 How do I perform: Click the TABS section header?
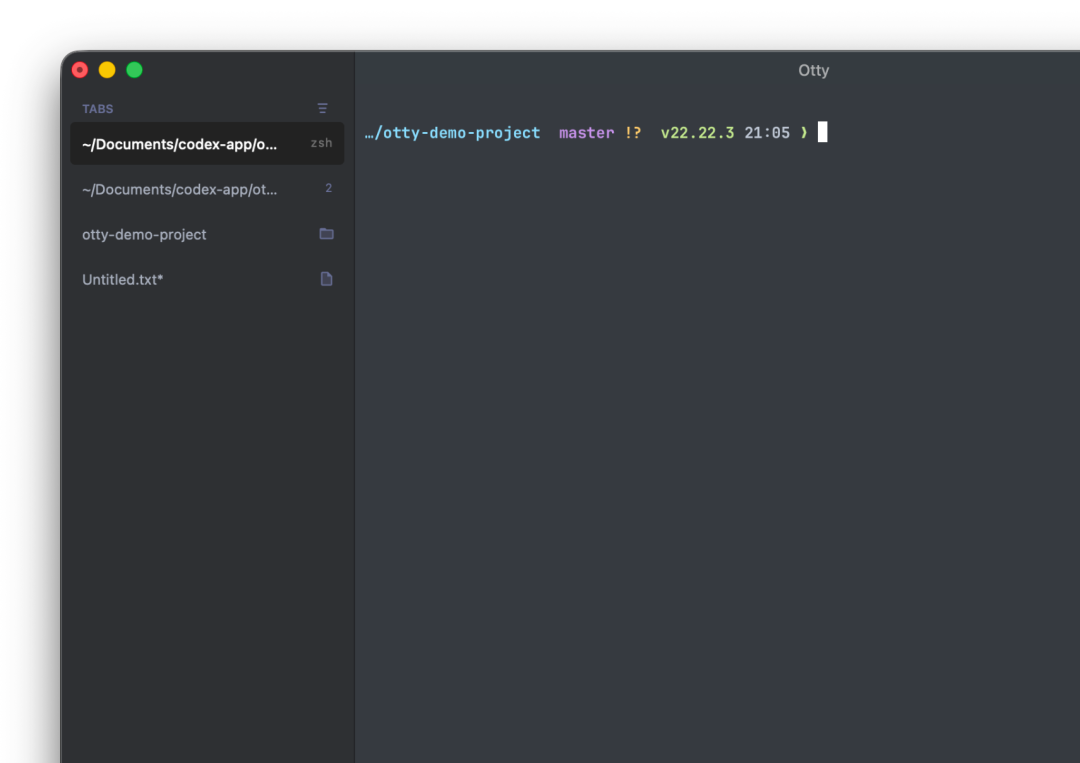tap(98, 109)
